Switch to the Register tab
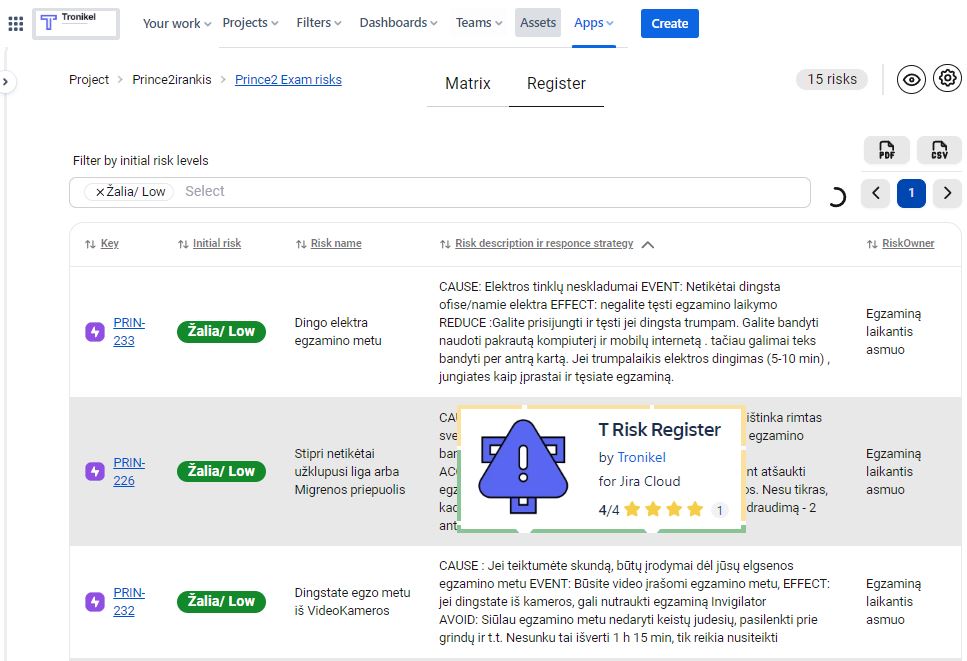 (556, 83)
